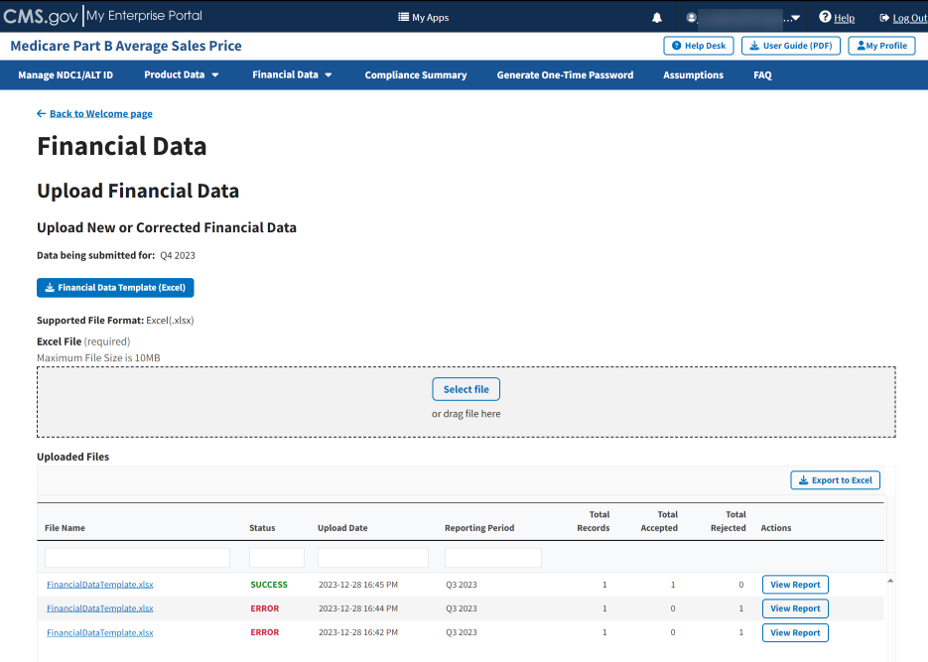Download the User Guide PDF
This screenshot has width=928, height=662.
(x=791, y=46)
